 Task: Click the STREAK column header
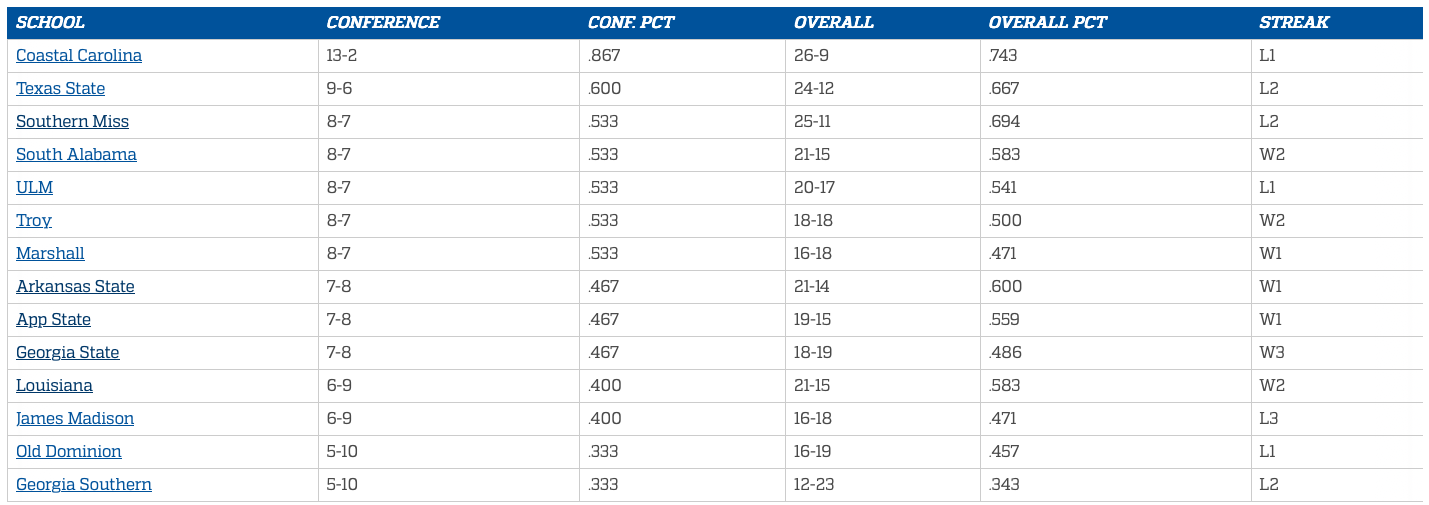tap(1294, 23)
